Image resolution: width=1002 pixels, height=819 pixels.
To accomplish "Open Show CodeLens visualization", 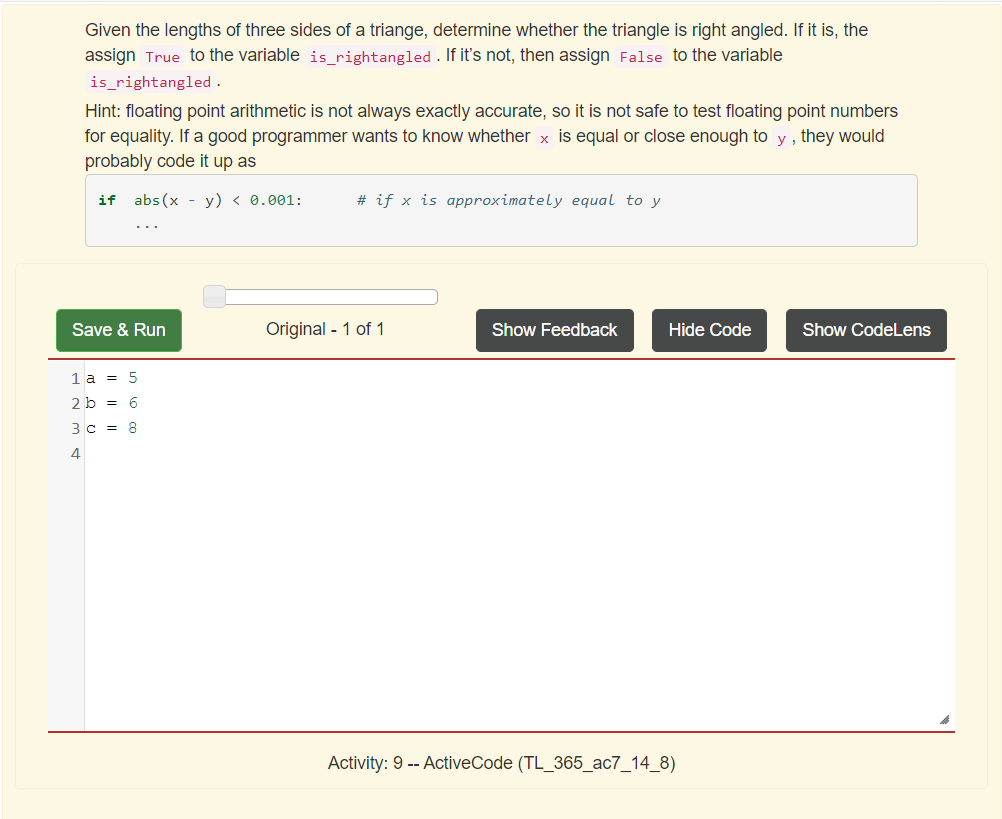I will coord(865,330).
